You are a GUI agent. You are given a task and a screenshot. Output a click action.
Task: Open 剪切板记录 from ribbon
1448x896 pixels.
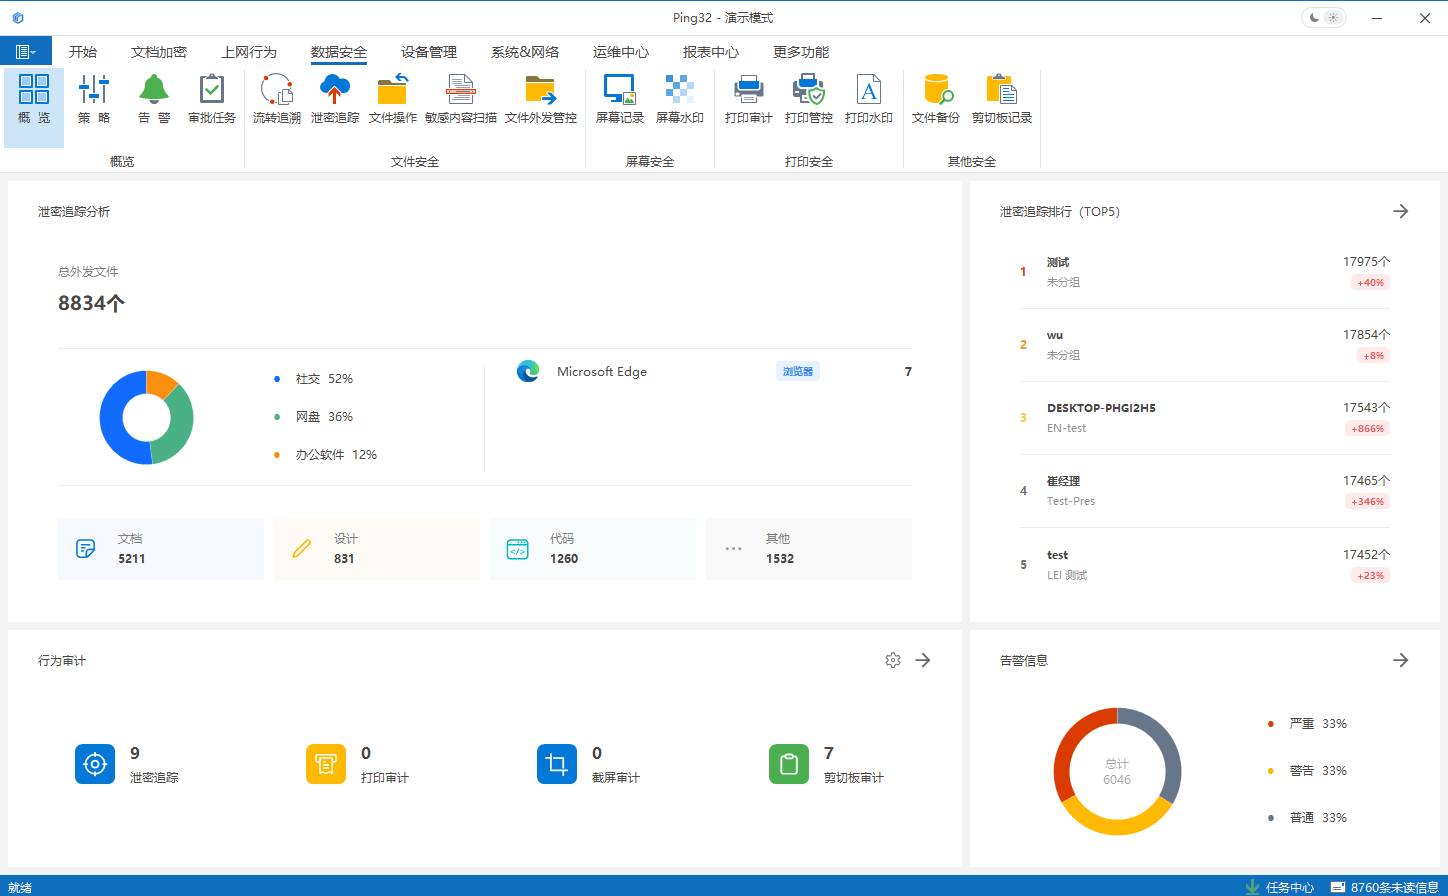tap(1001, 99)
